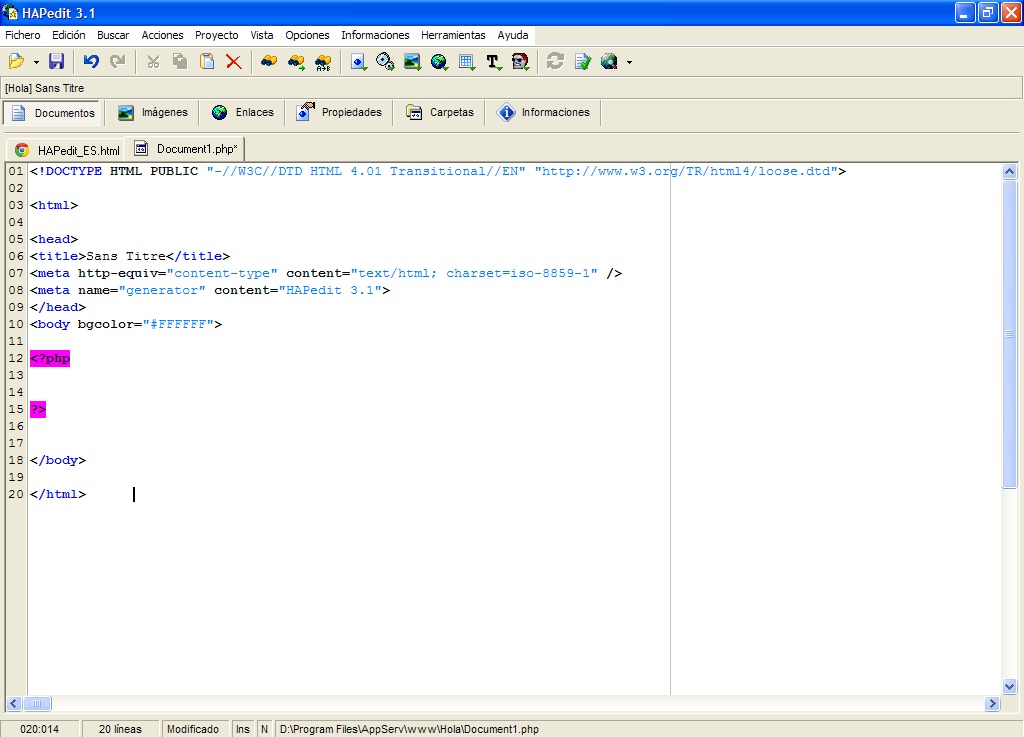
Task: Undo the last change
Action: click(x=90, y=61)
